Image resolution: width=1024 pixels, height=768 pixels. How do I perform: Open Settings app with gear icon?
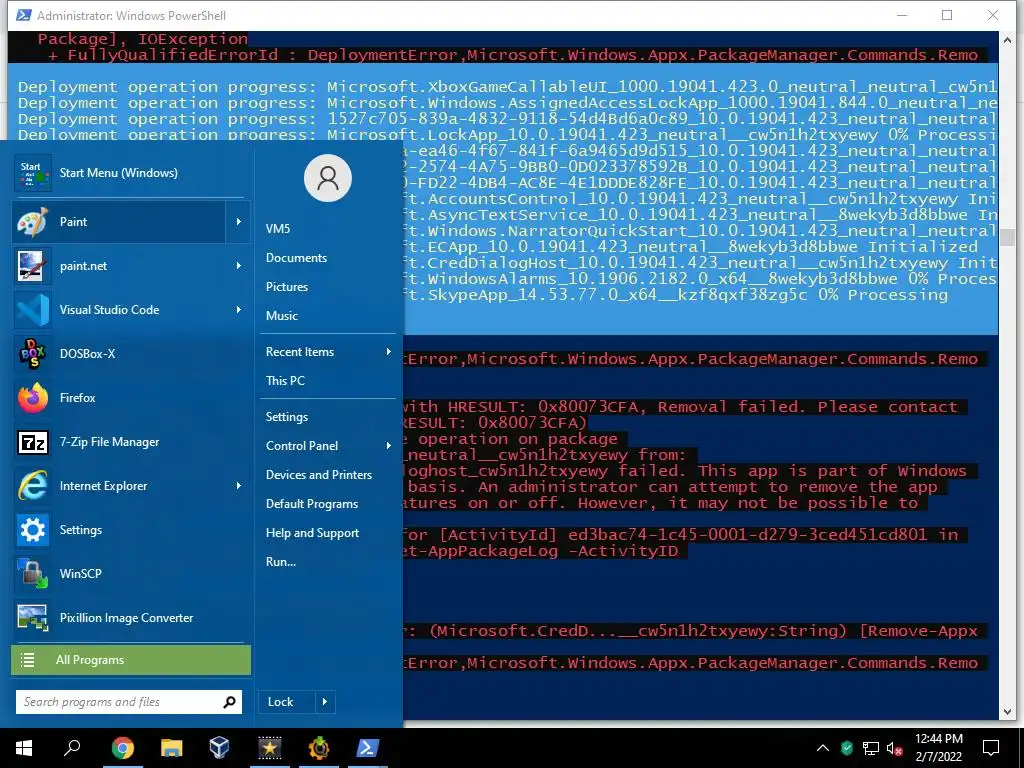tap(131, 530)
